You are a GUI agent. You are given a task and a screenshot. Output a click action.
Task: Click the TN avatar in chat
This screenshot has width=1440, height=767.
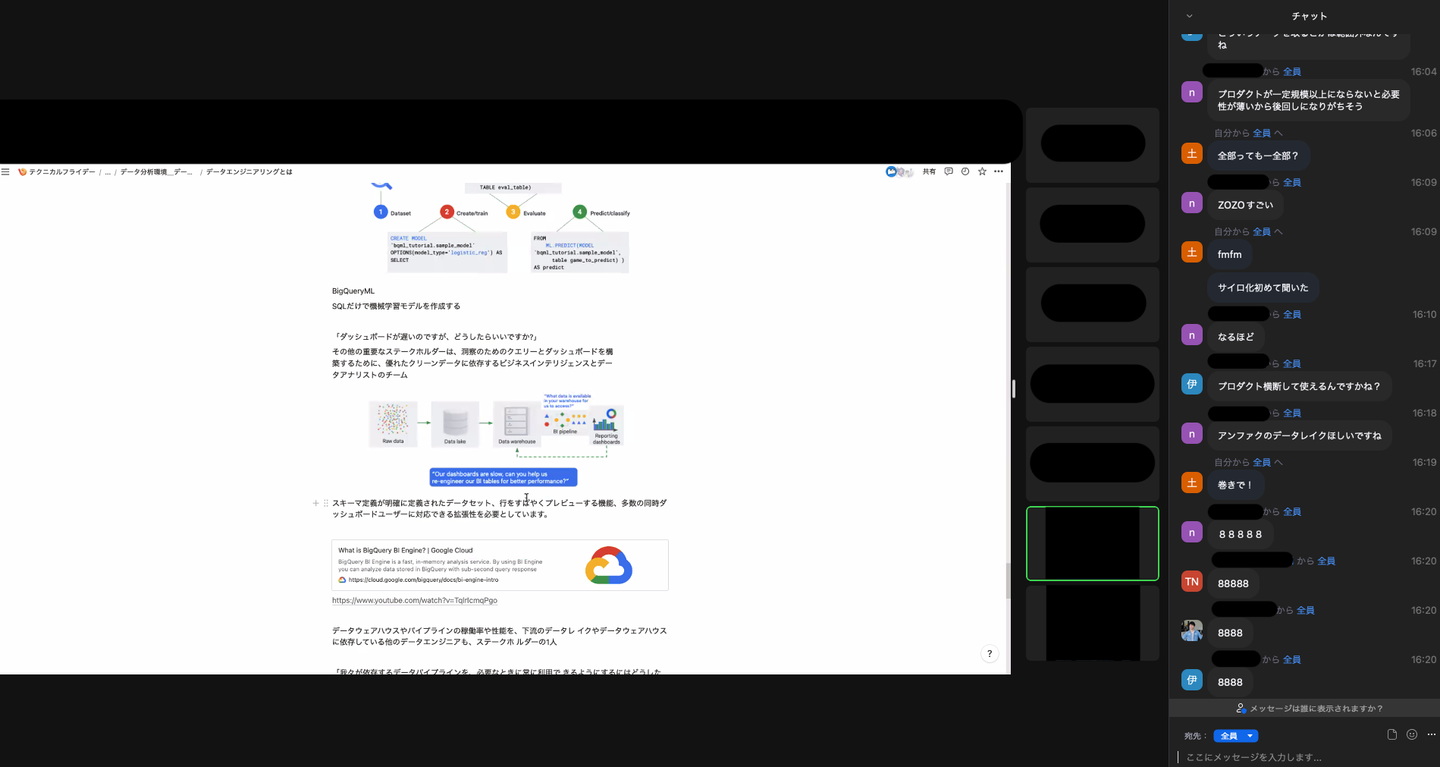[x=1191, y=581]
